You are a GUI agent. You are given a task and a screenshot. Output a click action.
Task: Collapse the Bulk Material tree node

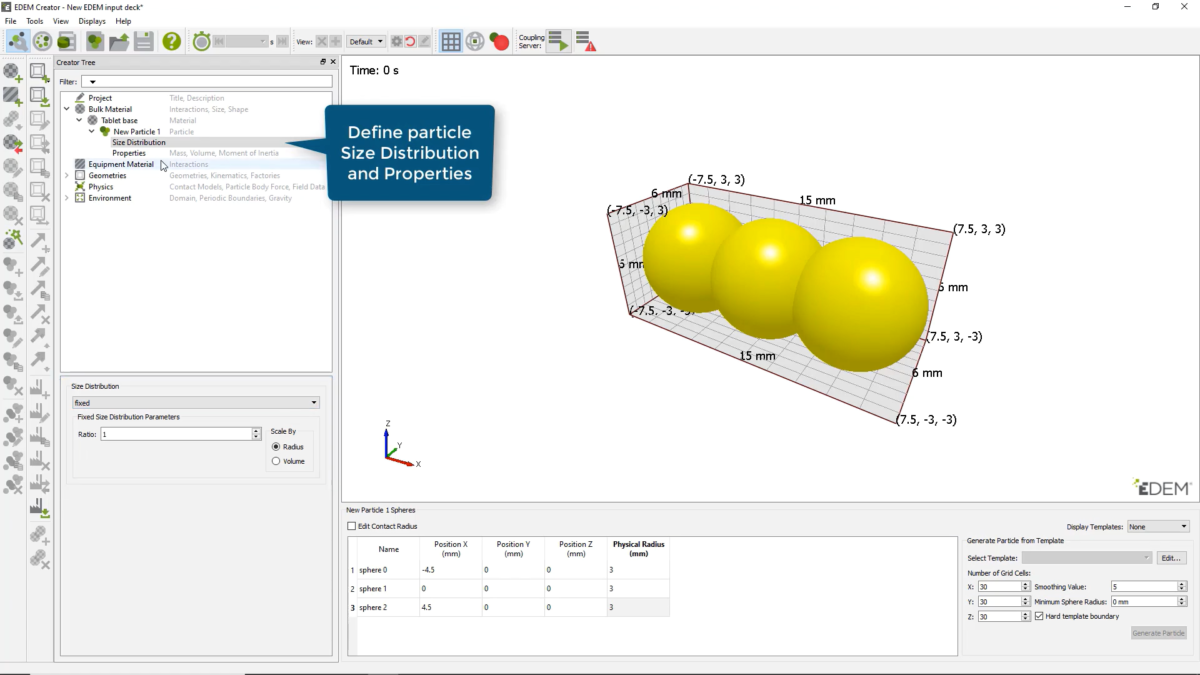point(67,109)
